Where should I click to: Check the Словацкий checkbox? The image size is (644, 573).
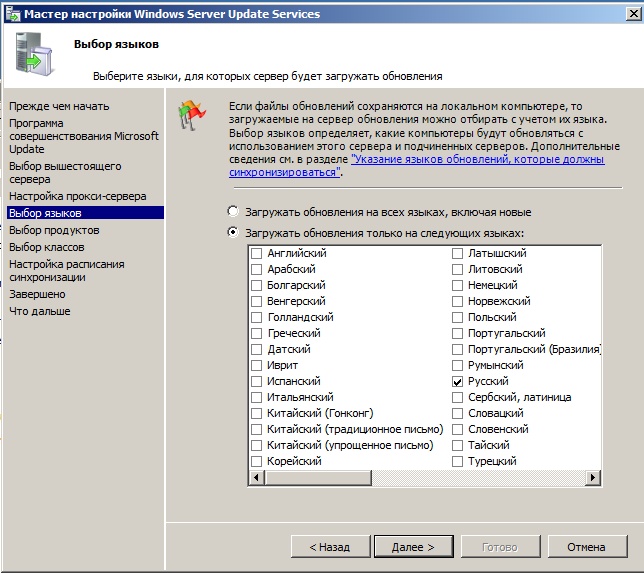[x=458, y=413]
